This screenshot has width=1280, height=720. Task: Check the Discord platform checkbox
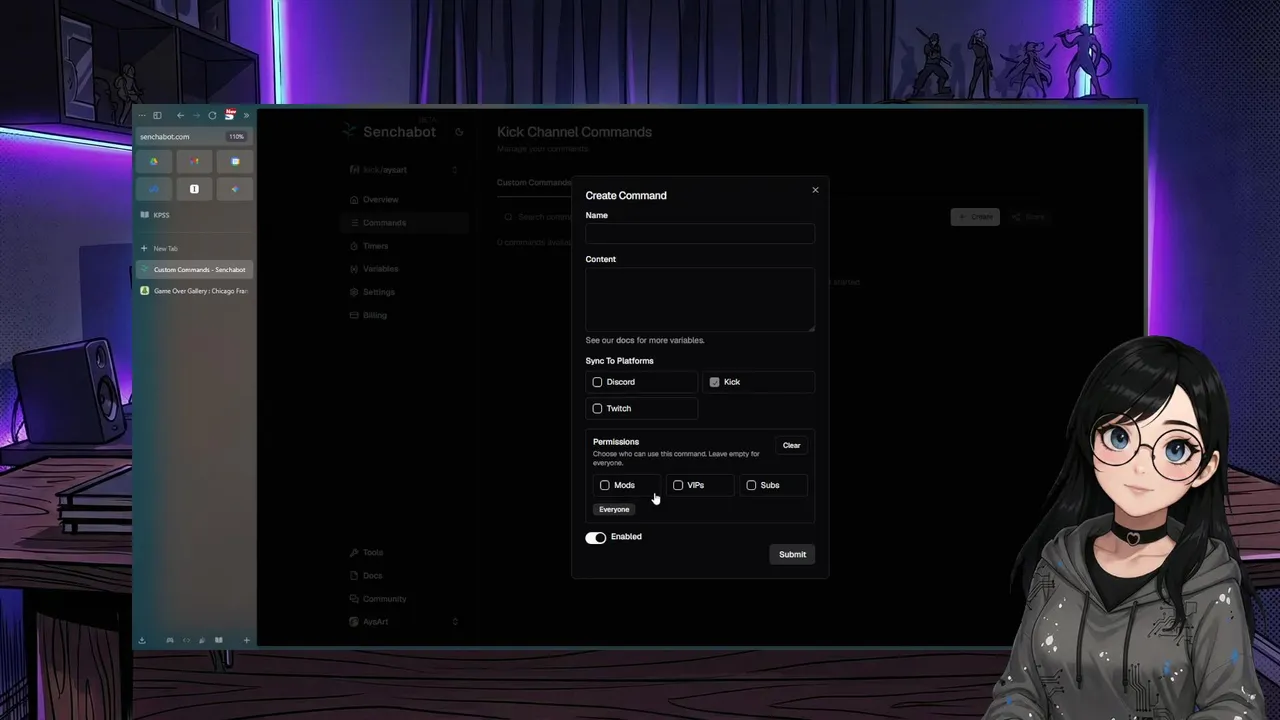point(598,382)
